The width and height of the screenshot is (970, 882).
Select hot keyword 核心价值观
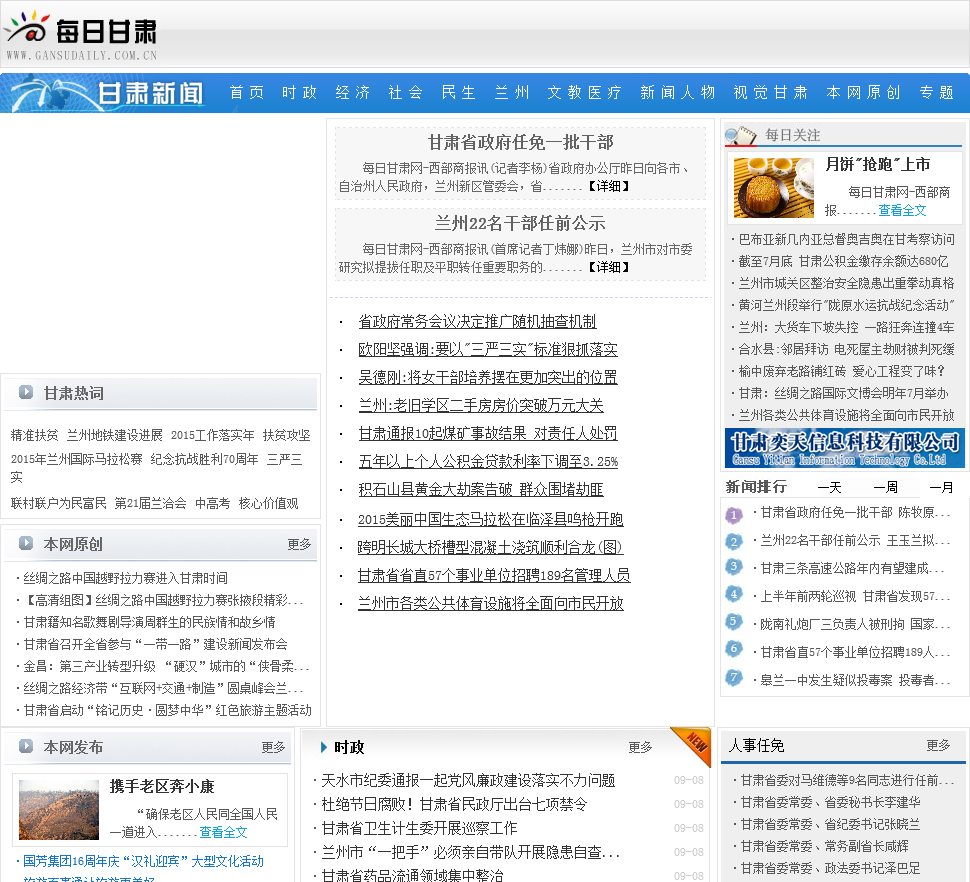[x=268, y=503]
